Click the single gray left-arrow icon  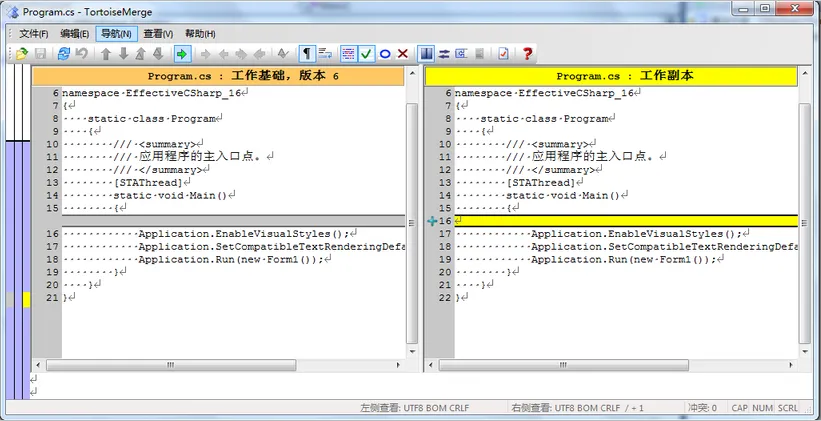224,53
